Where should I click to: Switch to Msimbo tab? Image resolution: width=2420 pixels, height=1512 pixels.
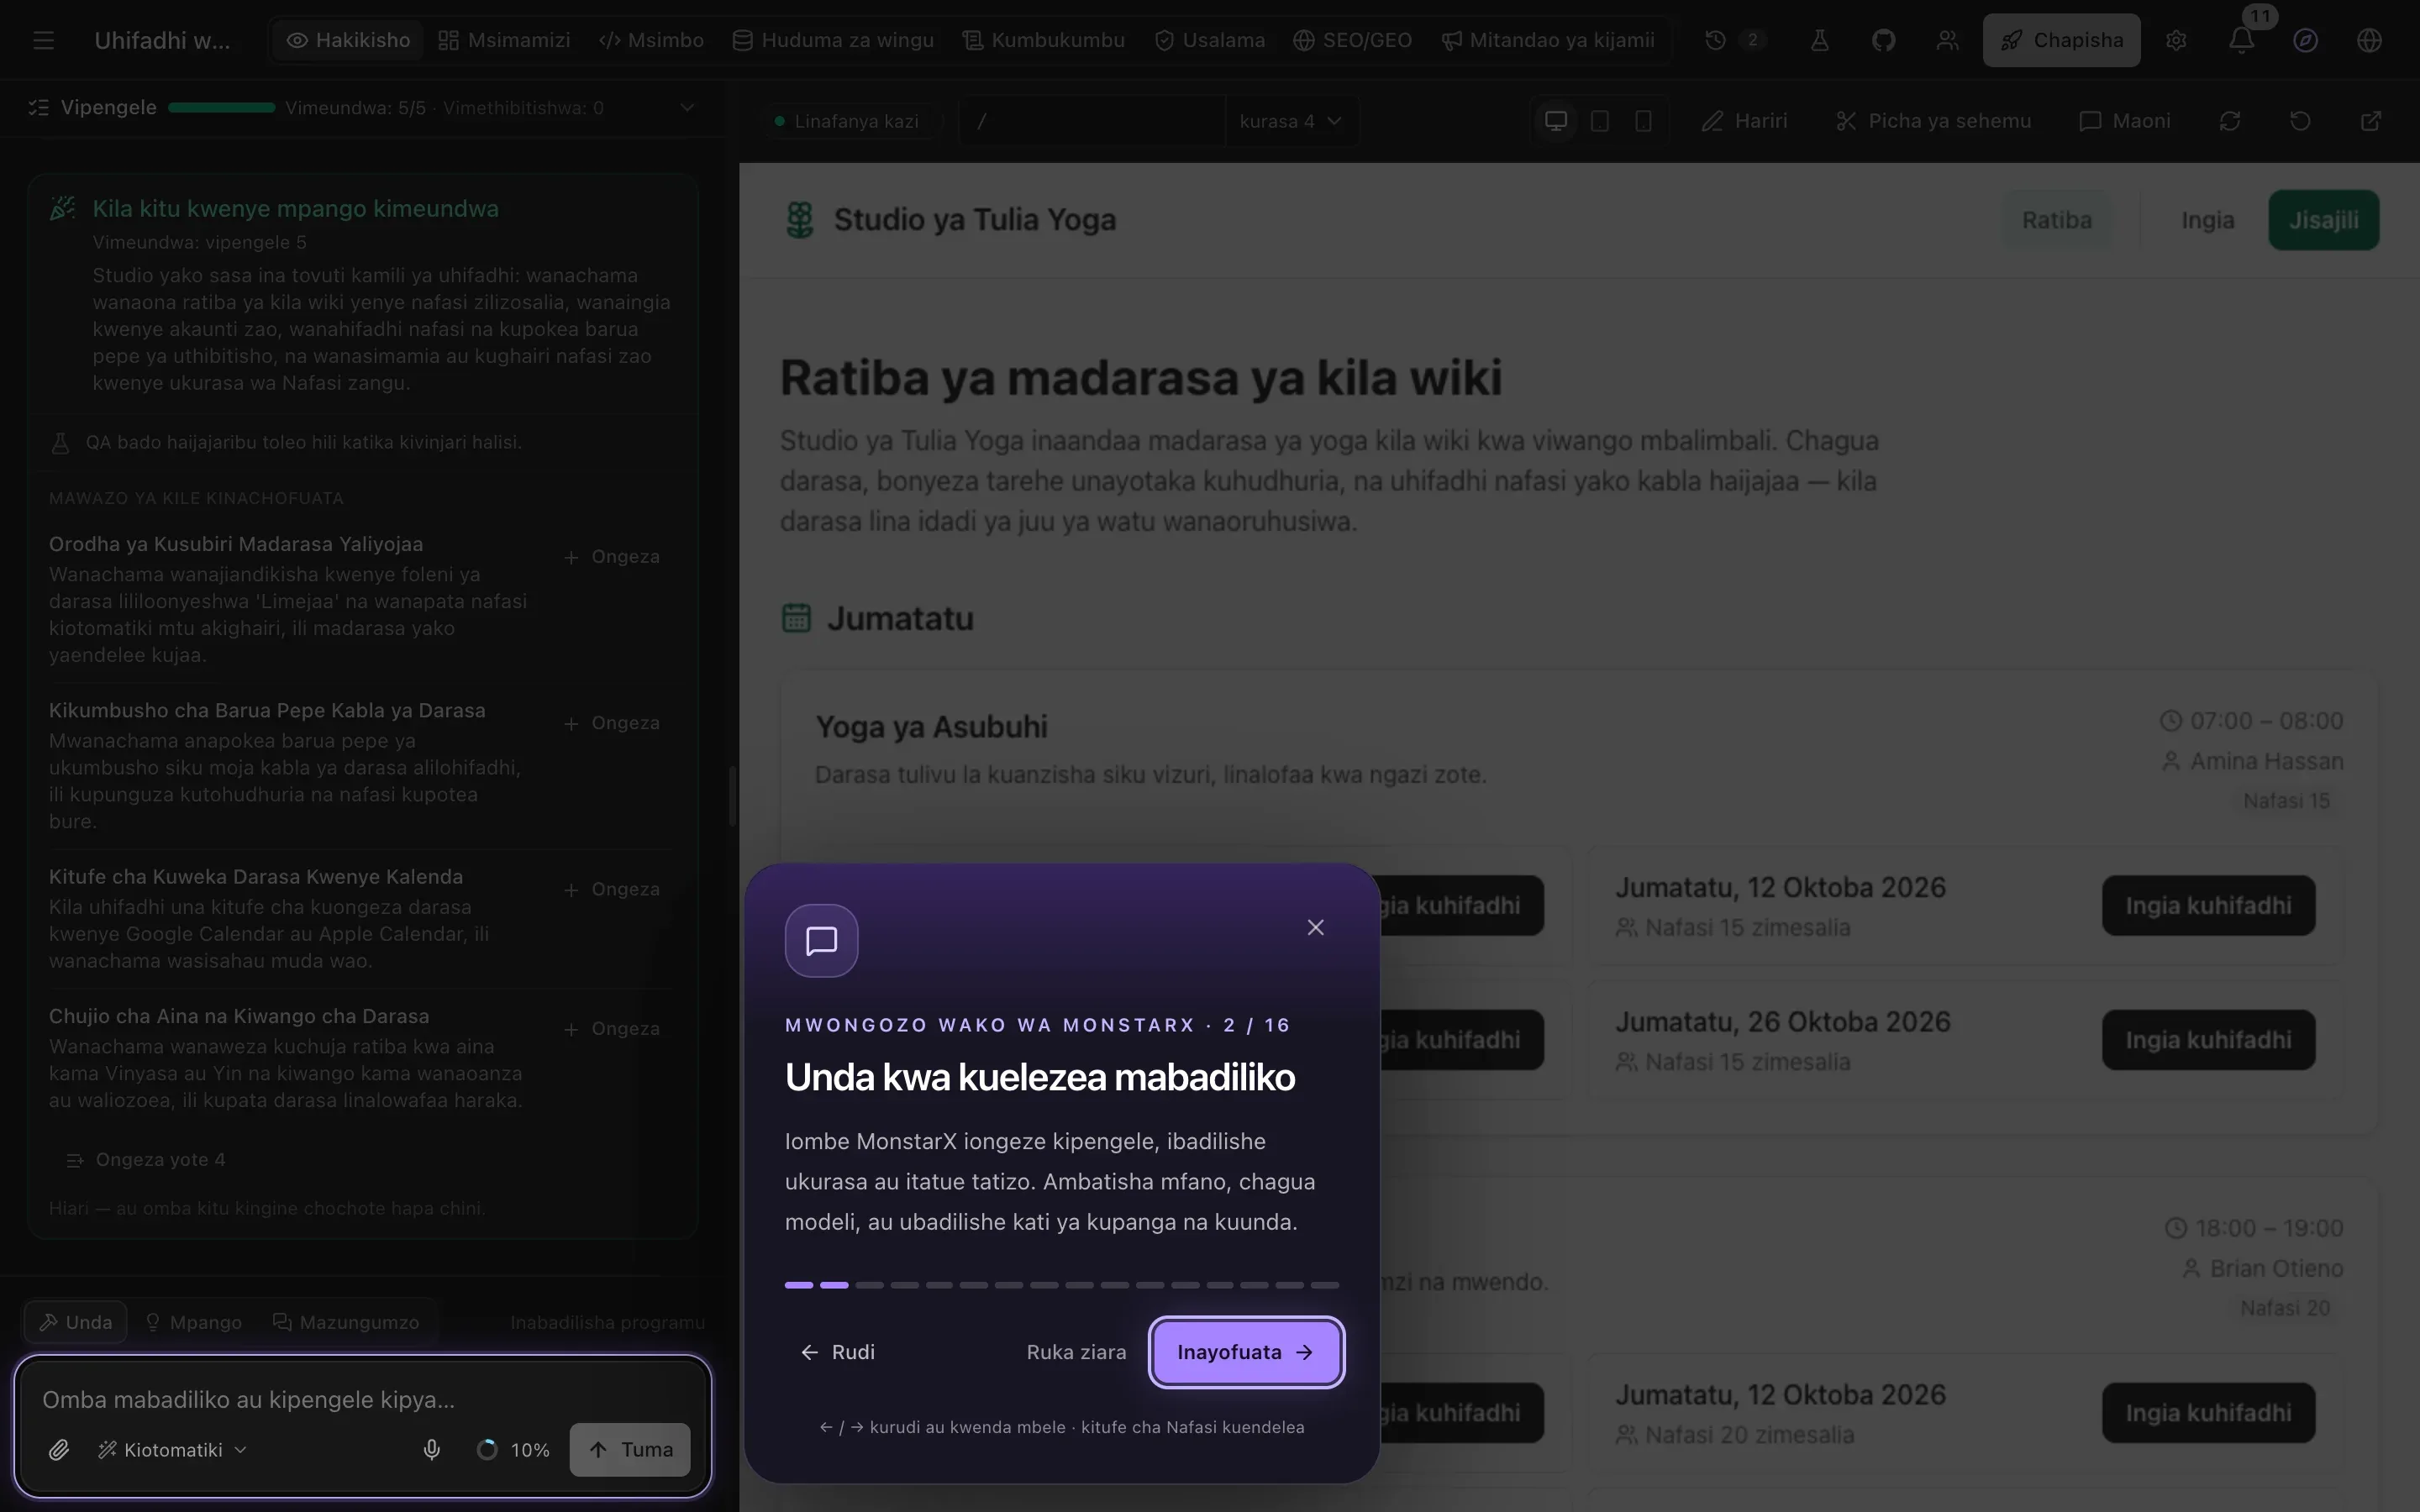651,40
